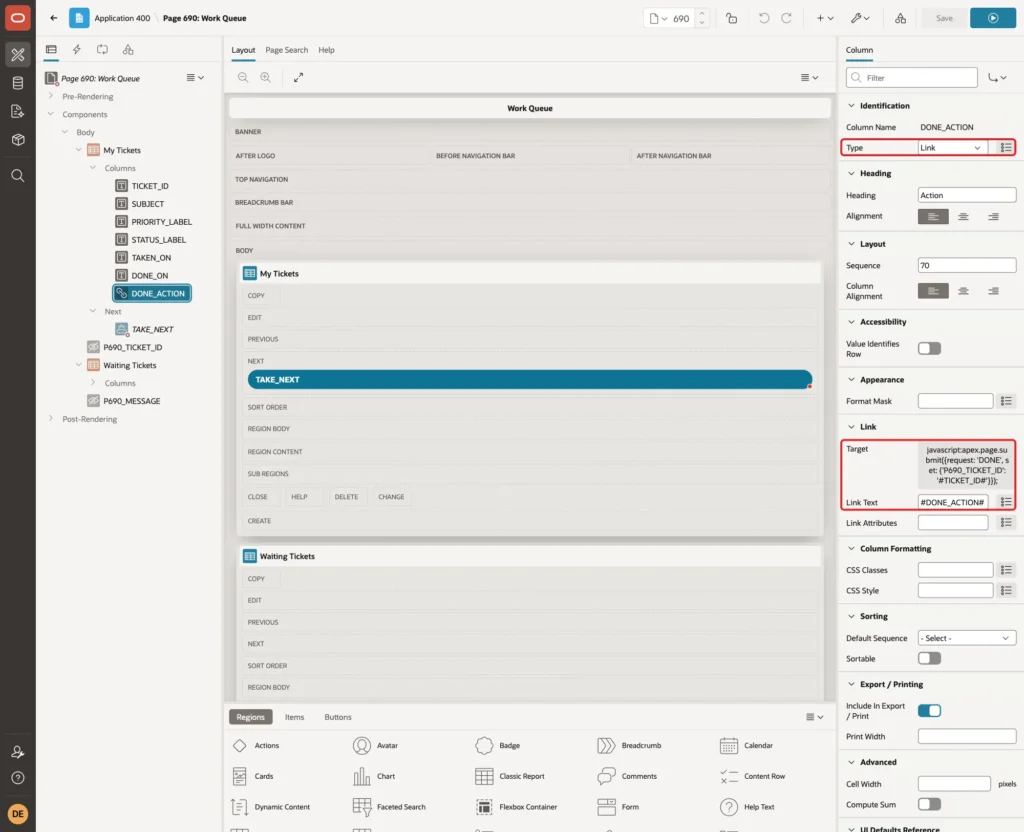Select the TAKE_NEXT button in layout

click(530, 379)
